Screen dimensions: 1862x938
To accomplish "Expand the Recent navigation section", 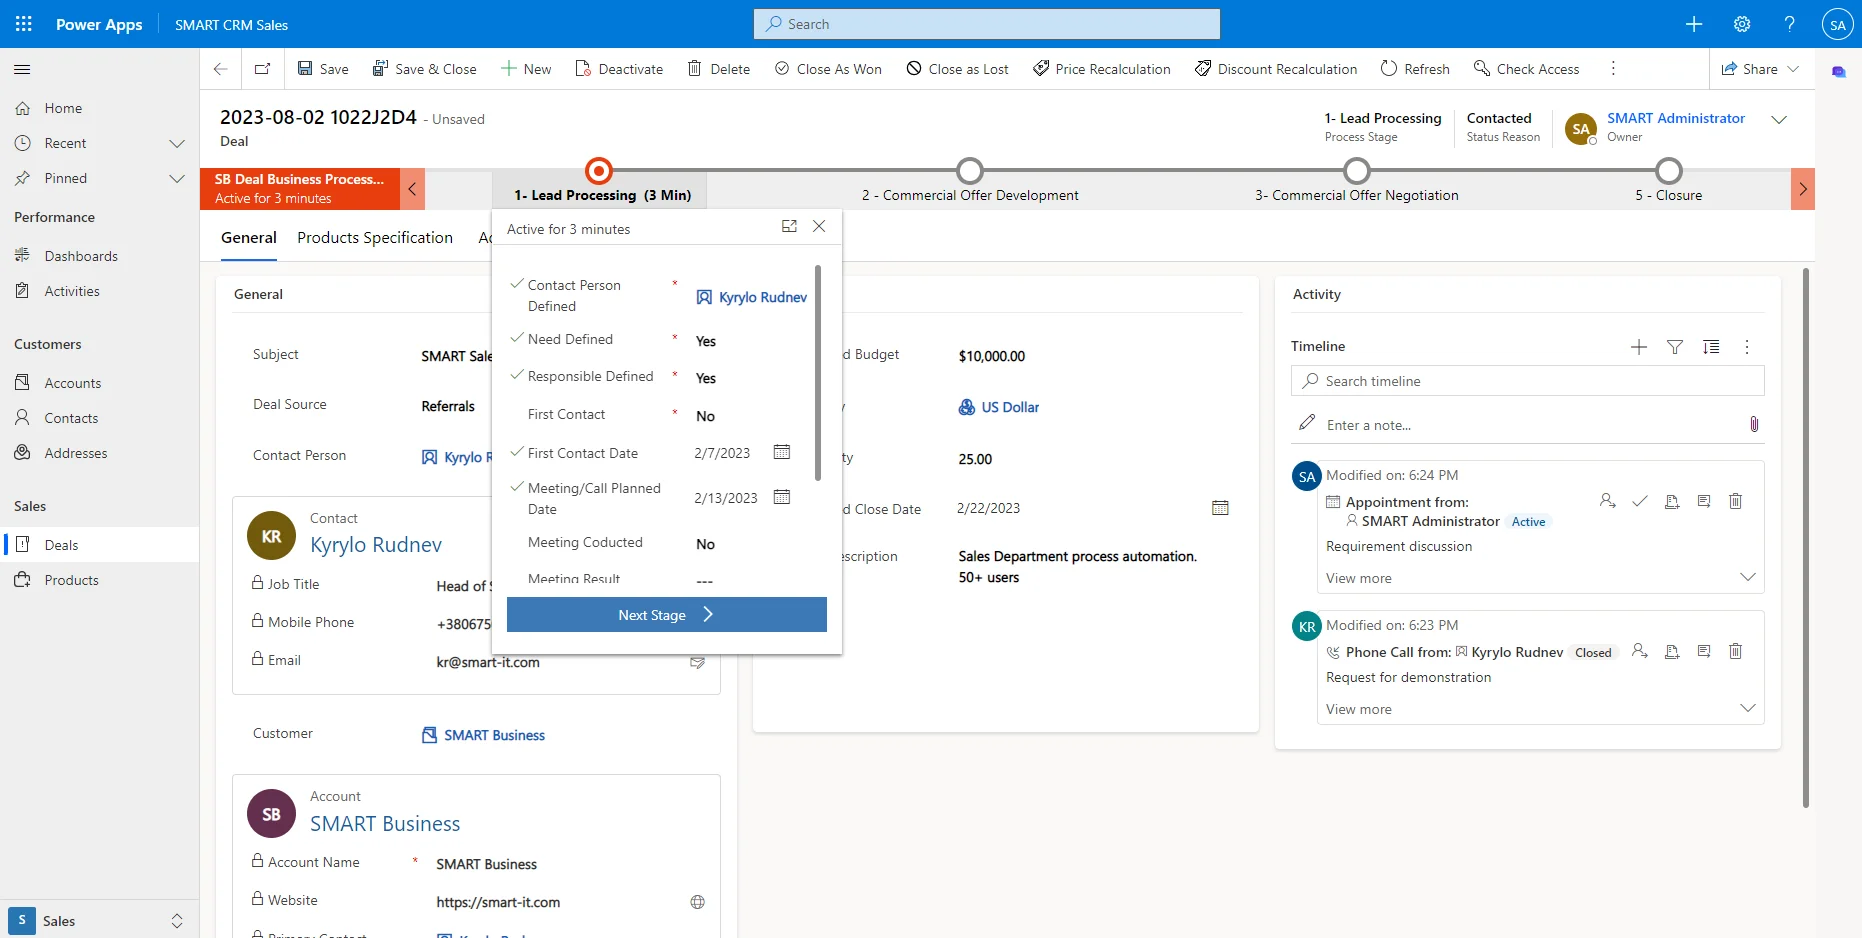I will pos(177,144).
